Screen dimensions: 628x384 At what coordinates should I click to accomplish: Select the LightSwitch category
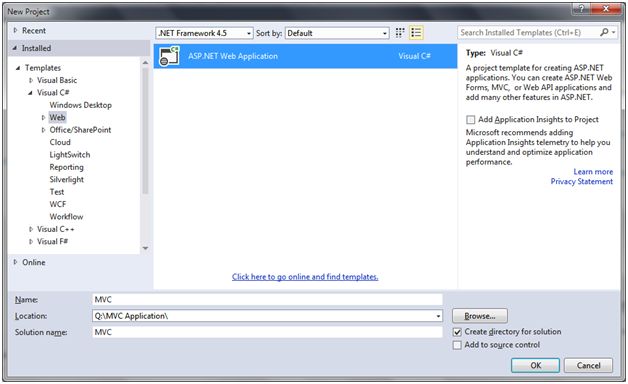click(x=70, y=155)
